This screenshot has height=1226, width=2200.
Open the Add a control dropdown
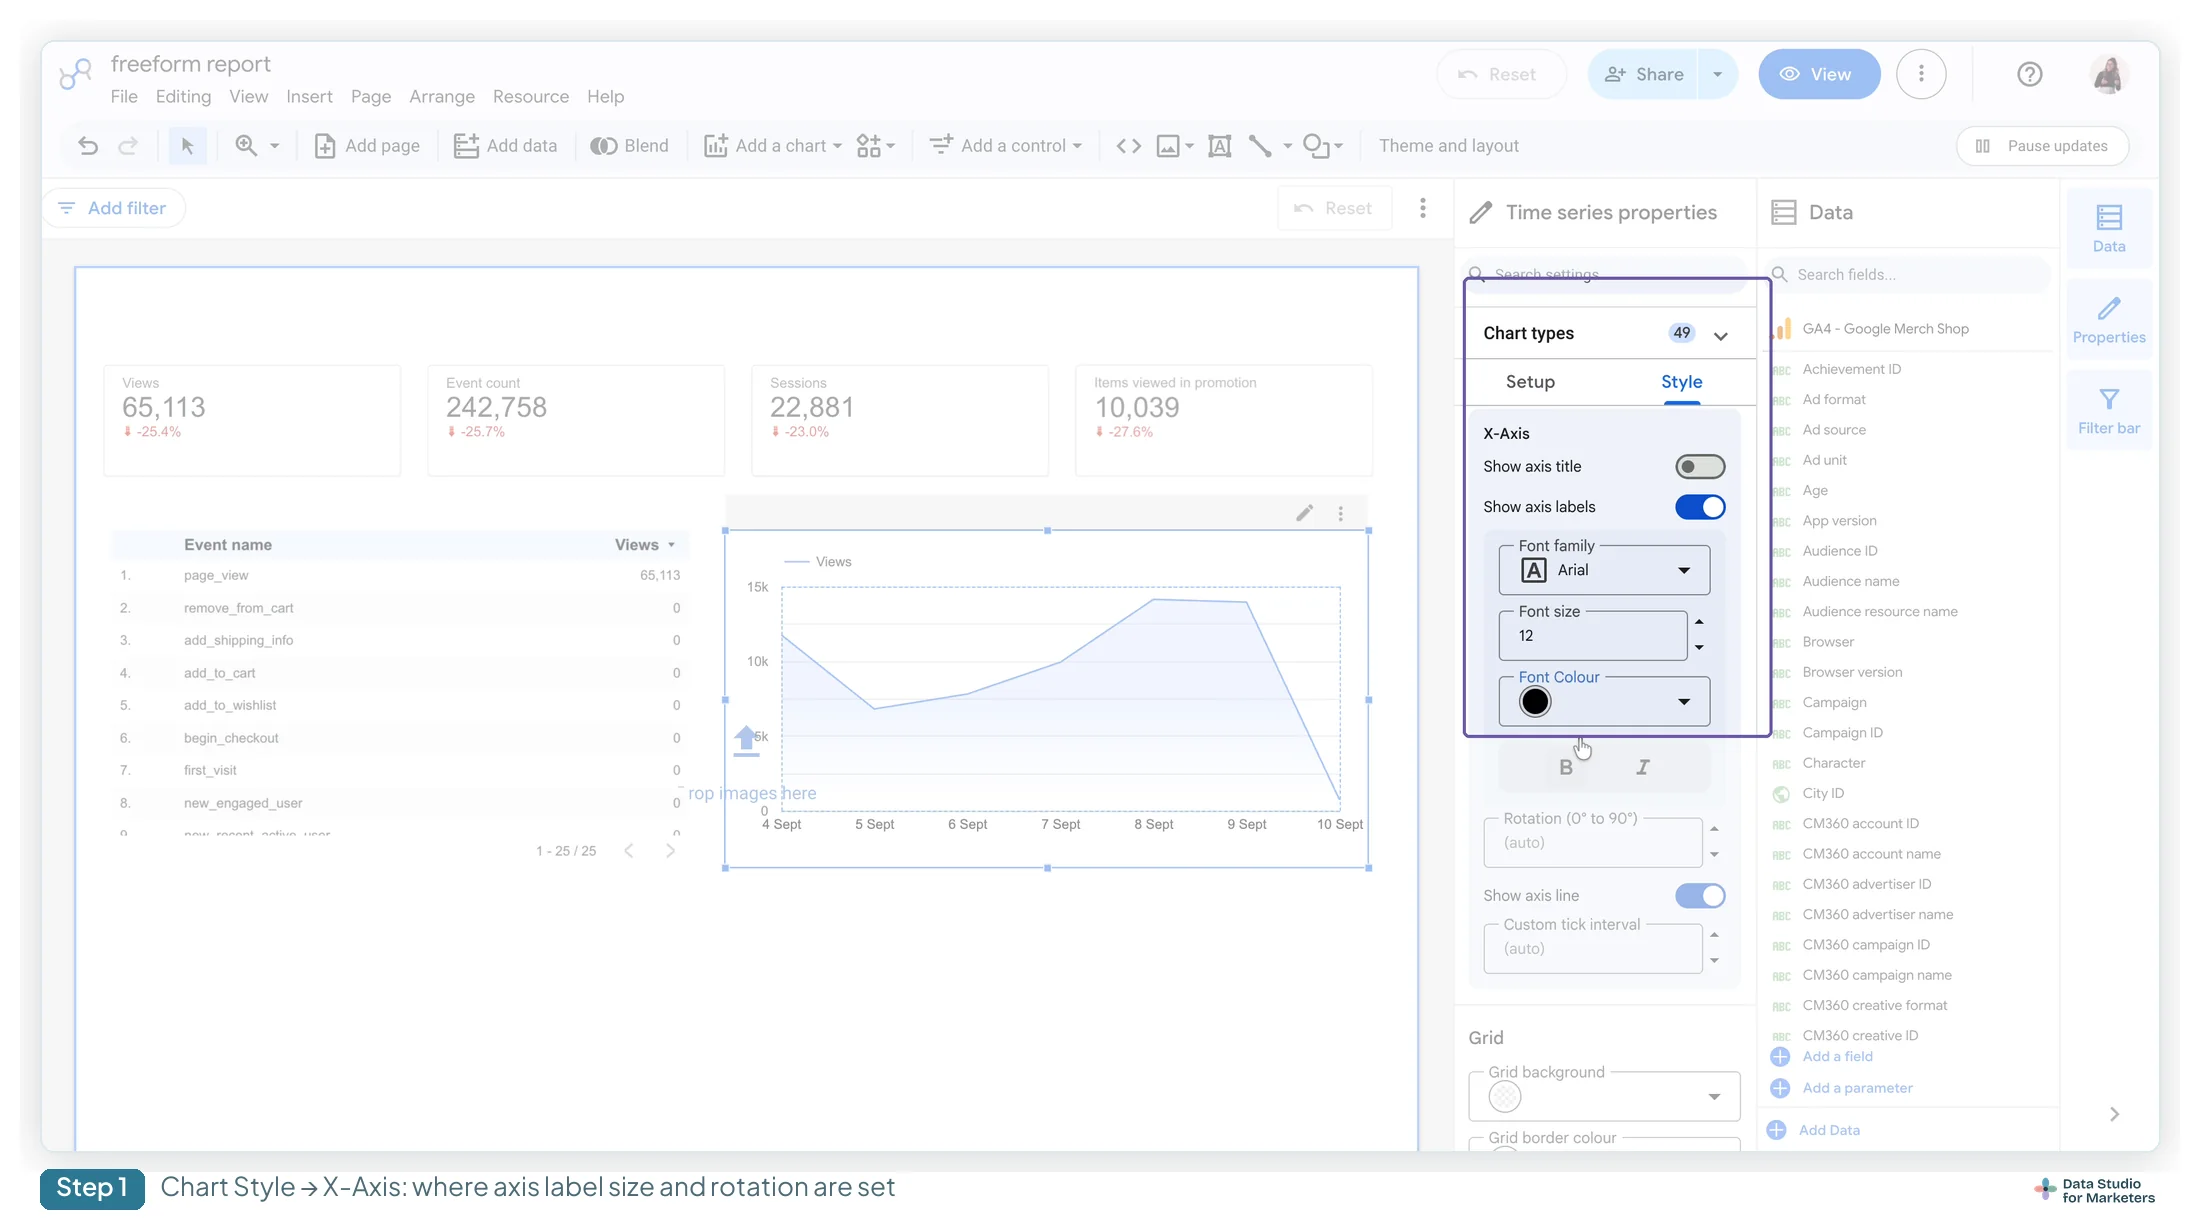point(1006,146)
